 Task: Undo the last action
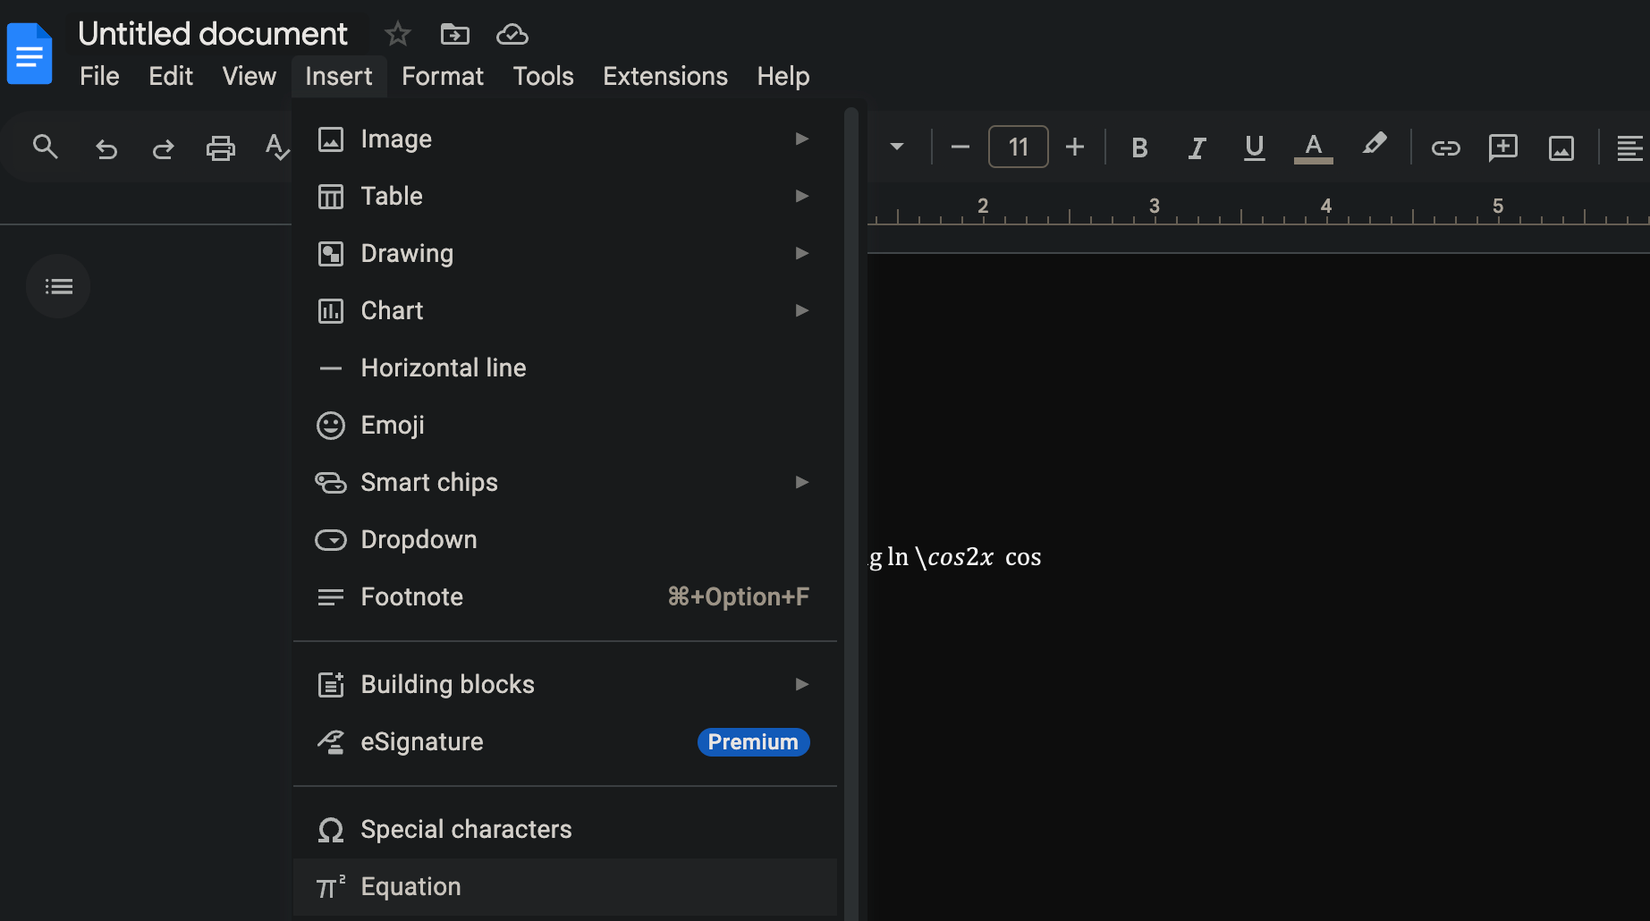pos(106,147)
